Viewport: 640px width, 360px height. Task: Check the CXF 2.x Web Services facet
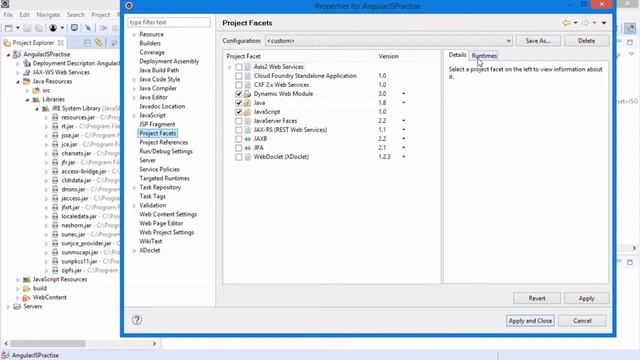click(238, 85)
